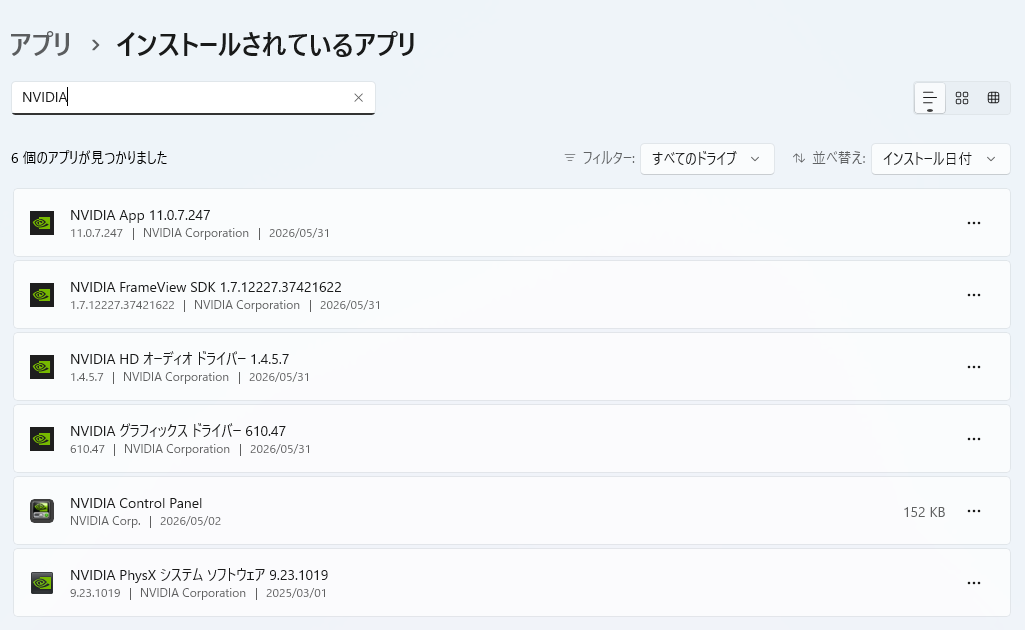Click the フィルター: label

(x=608, y=158)
